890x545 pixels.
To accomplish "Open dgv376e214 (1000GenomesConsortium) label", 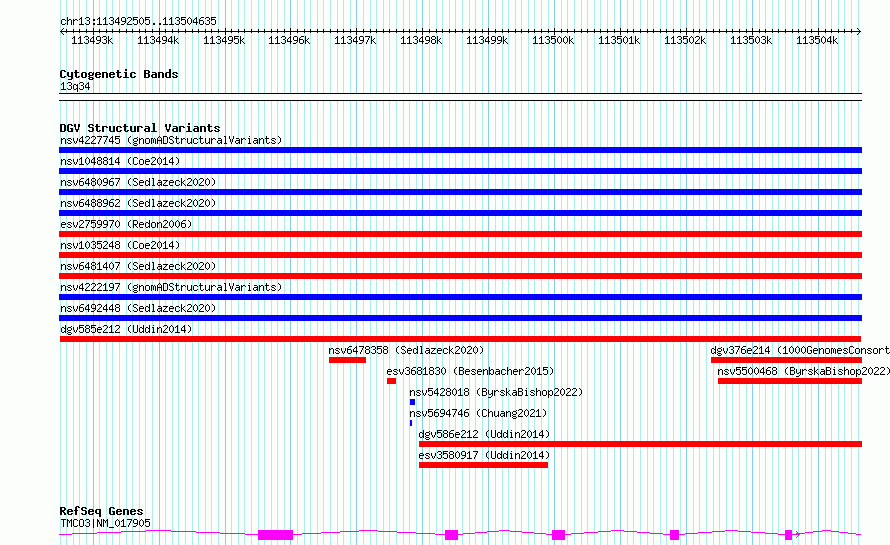I will pyautogui.click(x=800, y=350).
